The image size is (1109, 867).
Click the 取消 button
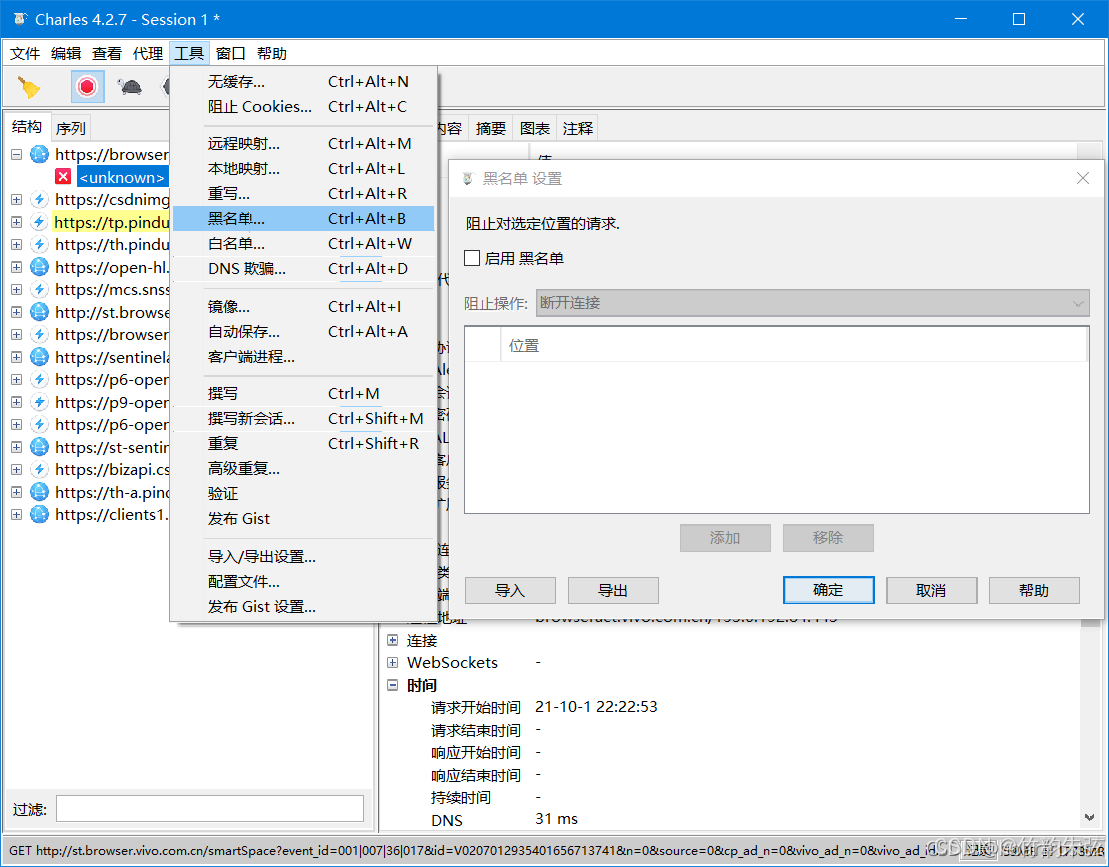pyautogui.click(x=931, y=590)
